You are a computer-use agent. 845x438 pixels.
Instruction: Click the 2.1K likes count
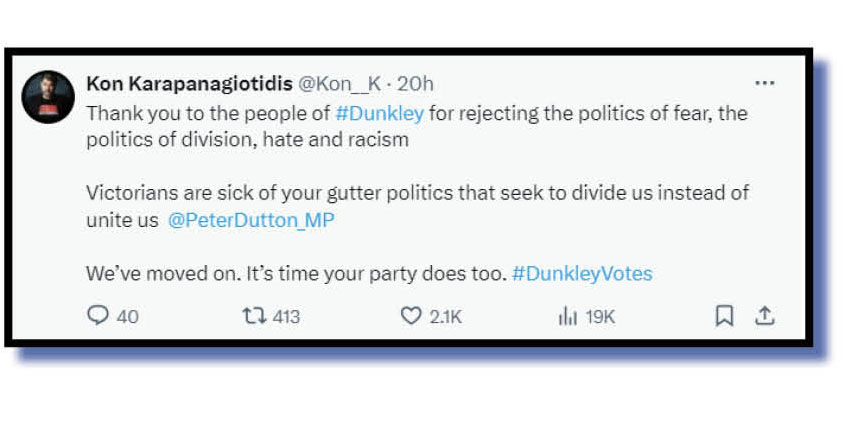click(x=445, y=317)
